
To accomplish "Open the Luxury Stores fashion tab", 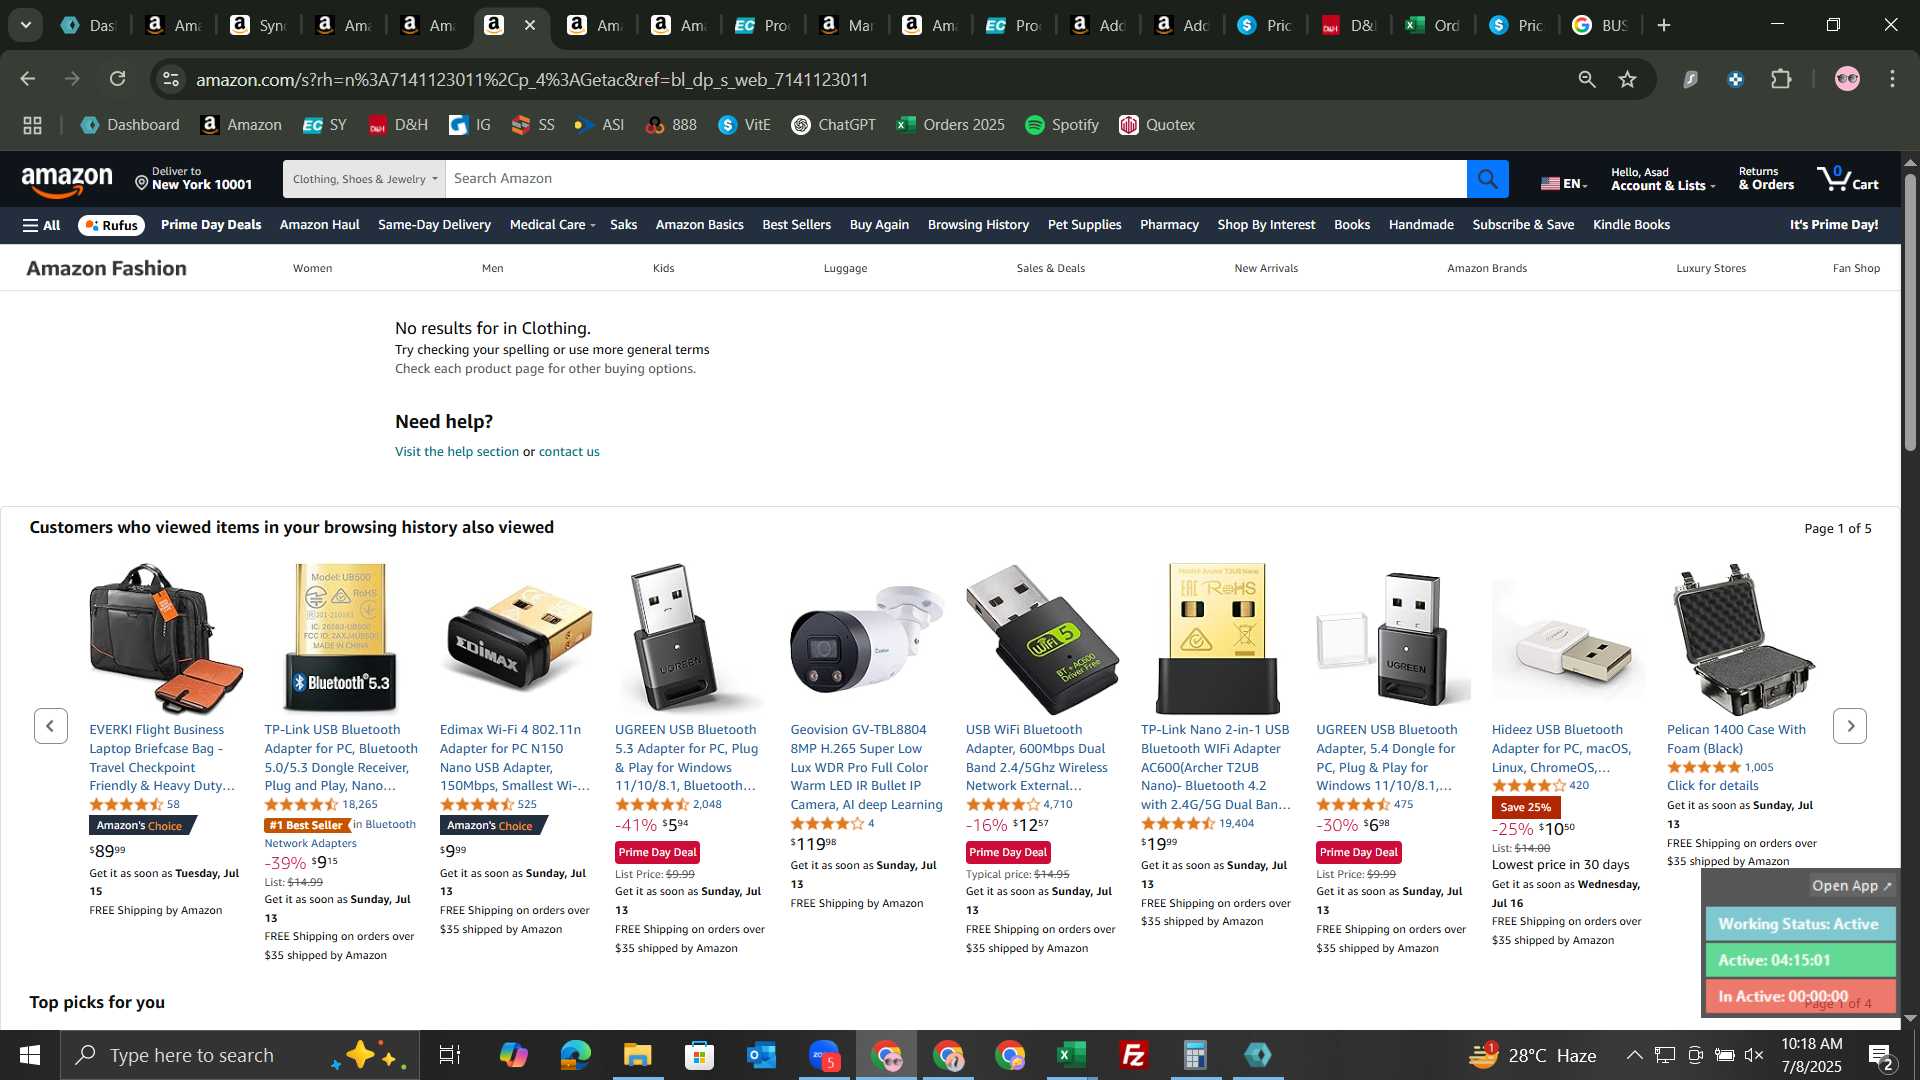I will (1711, 268).
